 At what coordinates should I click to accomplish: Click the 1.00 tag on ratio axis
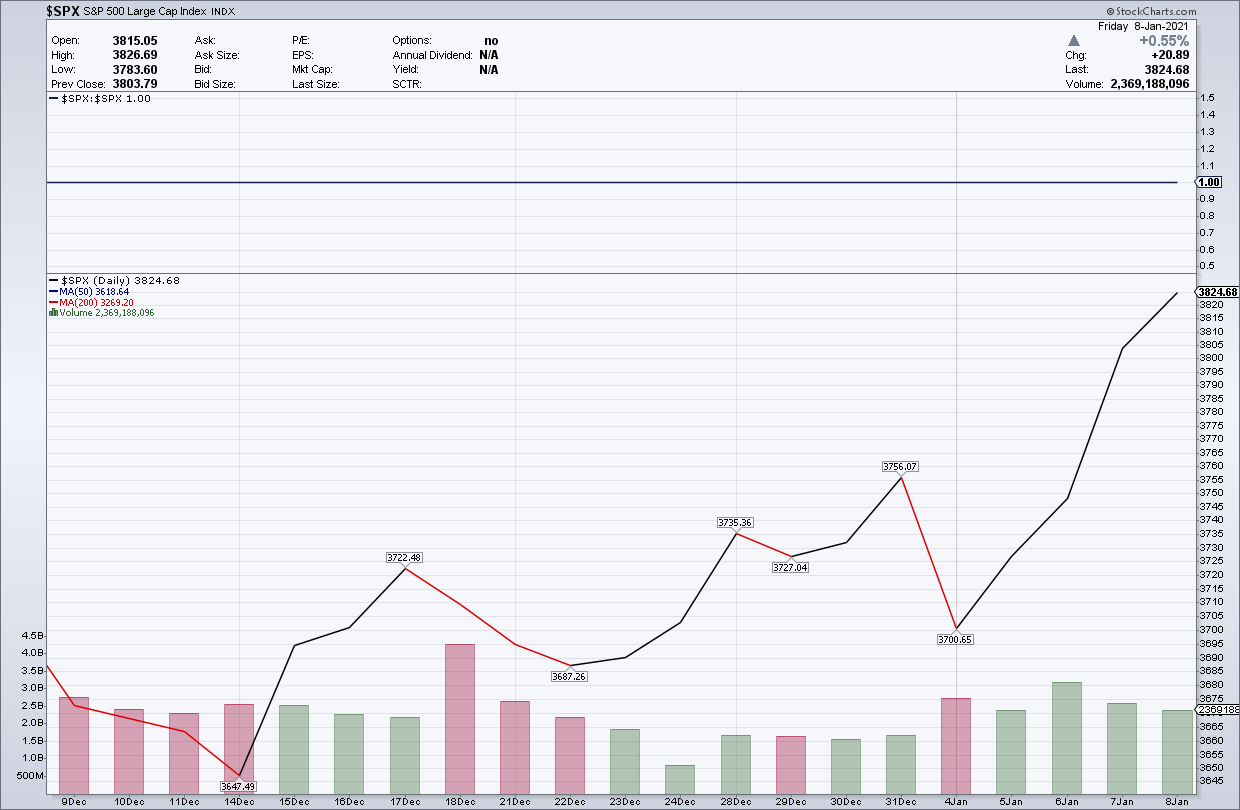tap(1209, 182)
